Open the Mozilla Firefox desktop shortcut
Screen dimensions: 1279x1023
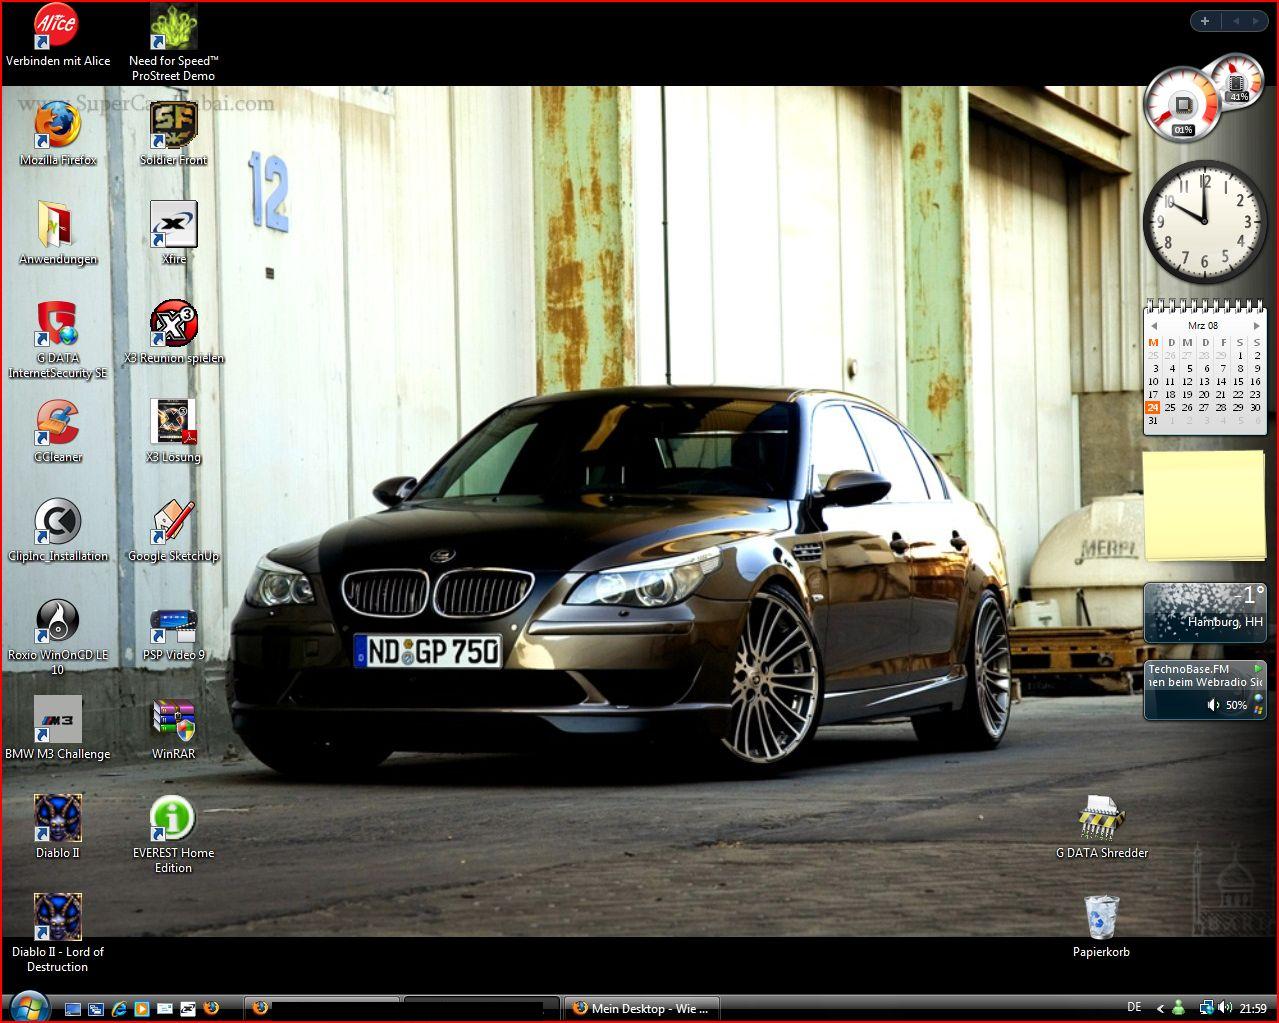(x=57, y=125)
